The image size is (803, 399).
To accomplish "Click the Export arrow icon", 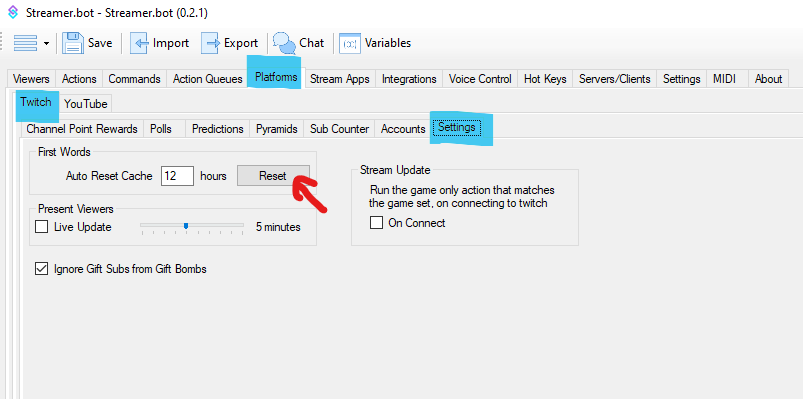I will coord(210,43).
